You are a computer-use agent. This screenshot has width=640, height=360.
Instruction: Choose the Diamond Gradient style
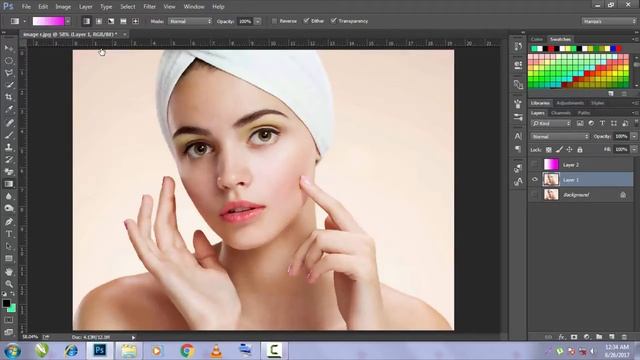pos(136,21)
